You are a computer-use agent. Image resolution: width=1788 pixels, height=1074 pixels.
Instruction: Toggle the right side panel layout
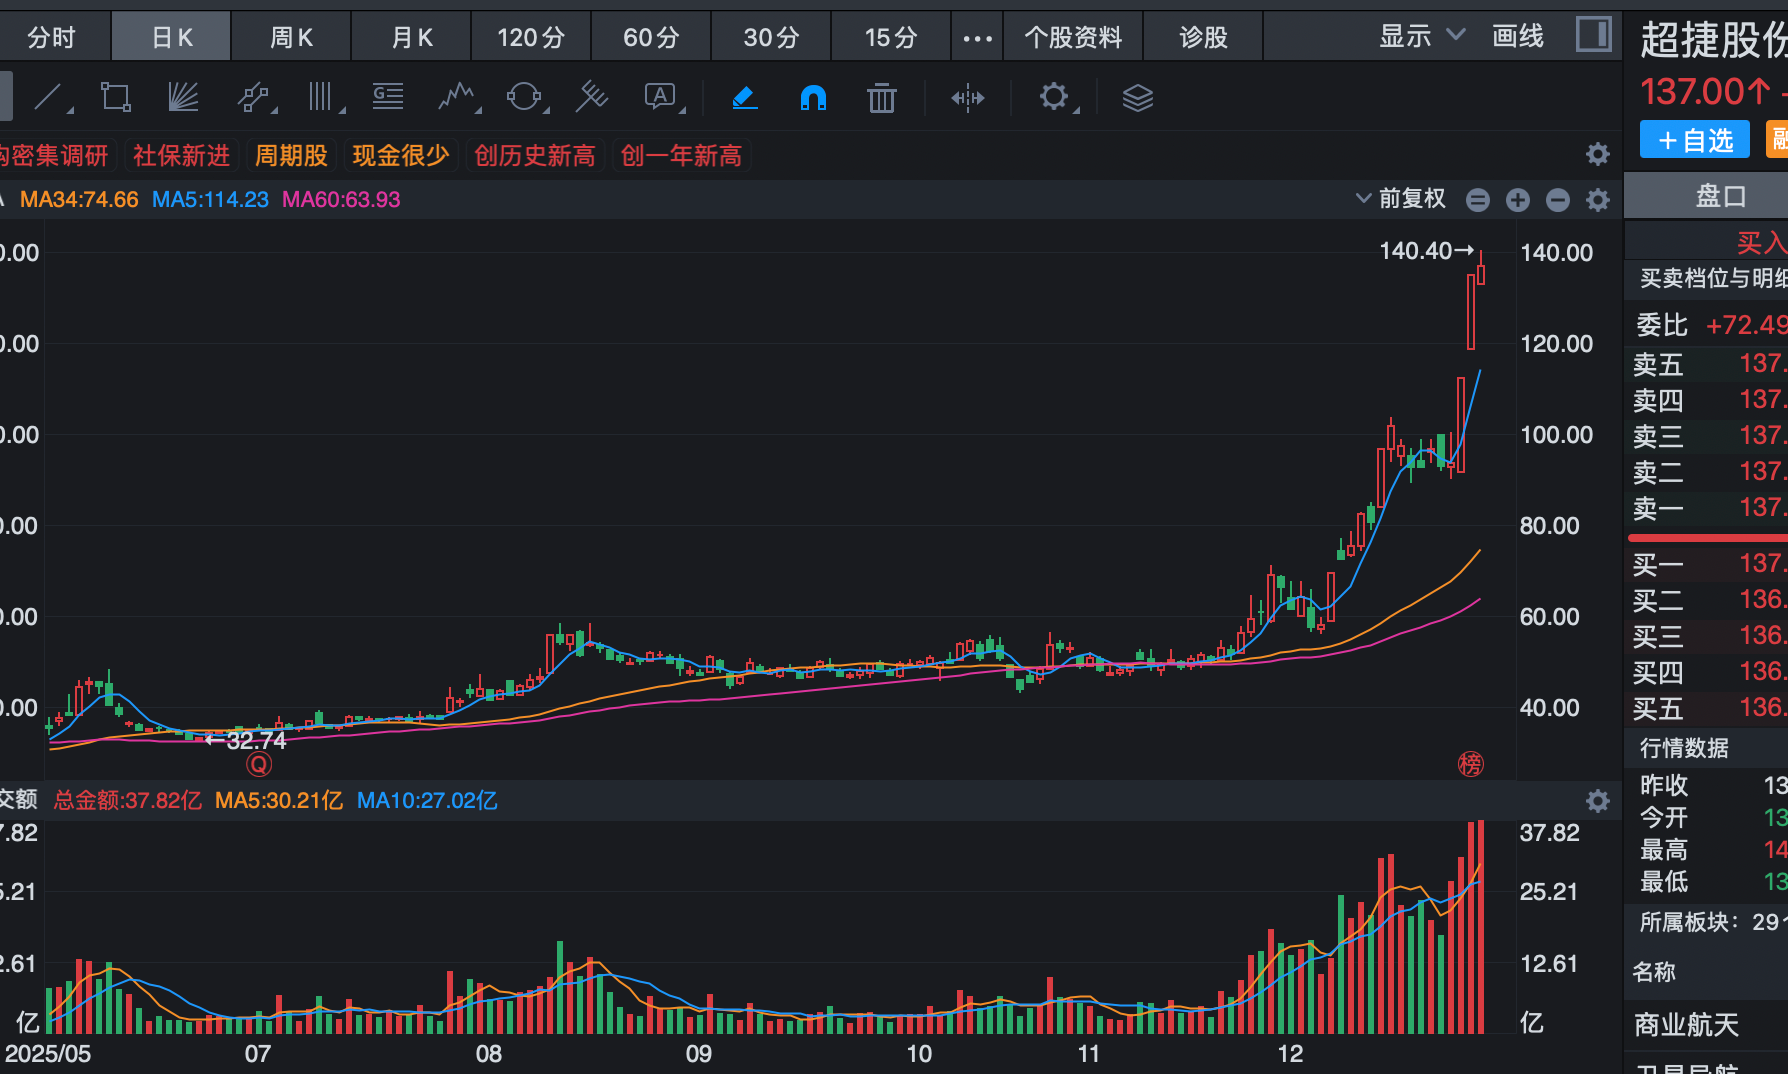coord(1593,35)
